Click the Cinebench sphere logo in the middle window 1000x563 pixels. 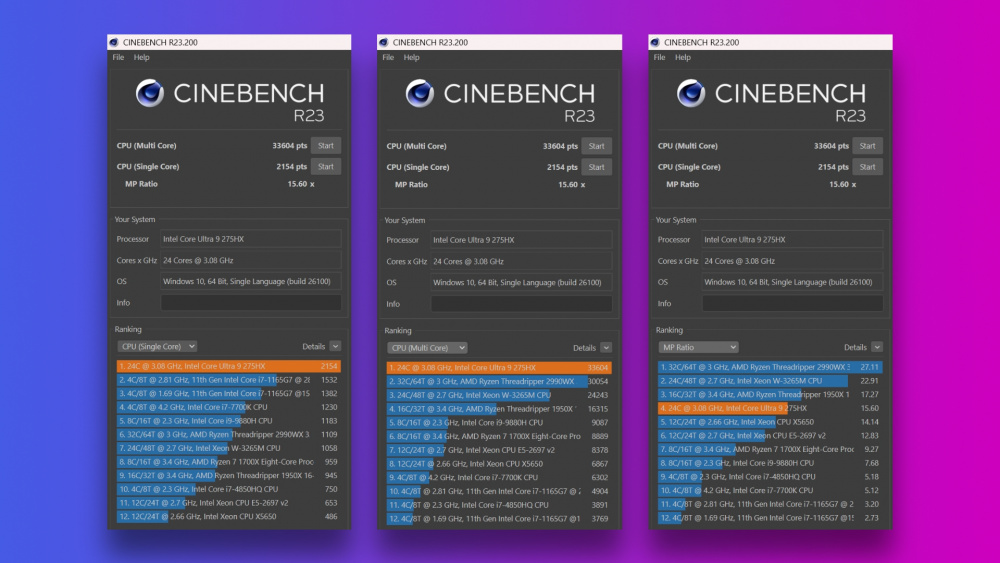tap(420, 93)
